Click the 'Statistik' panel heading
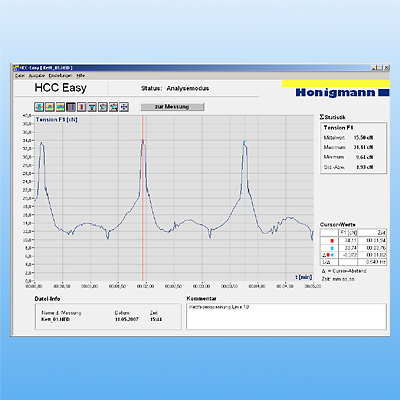 333,117
